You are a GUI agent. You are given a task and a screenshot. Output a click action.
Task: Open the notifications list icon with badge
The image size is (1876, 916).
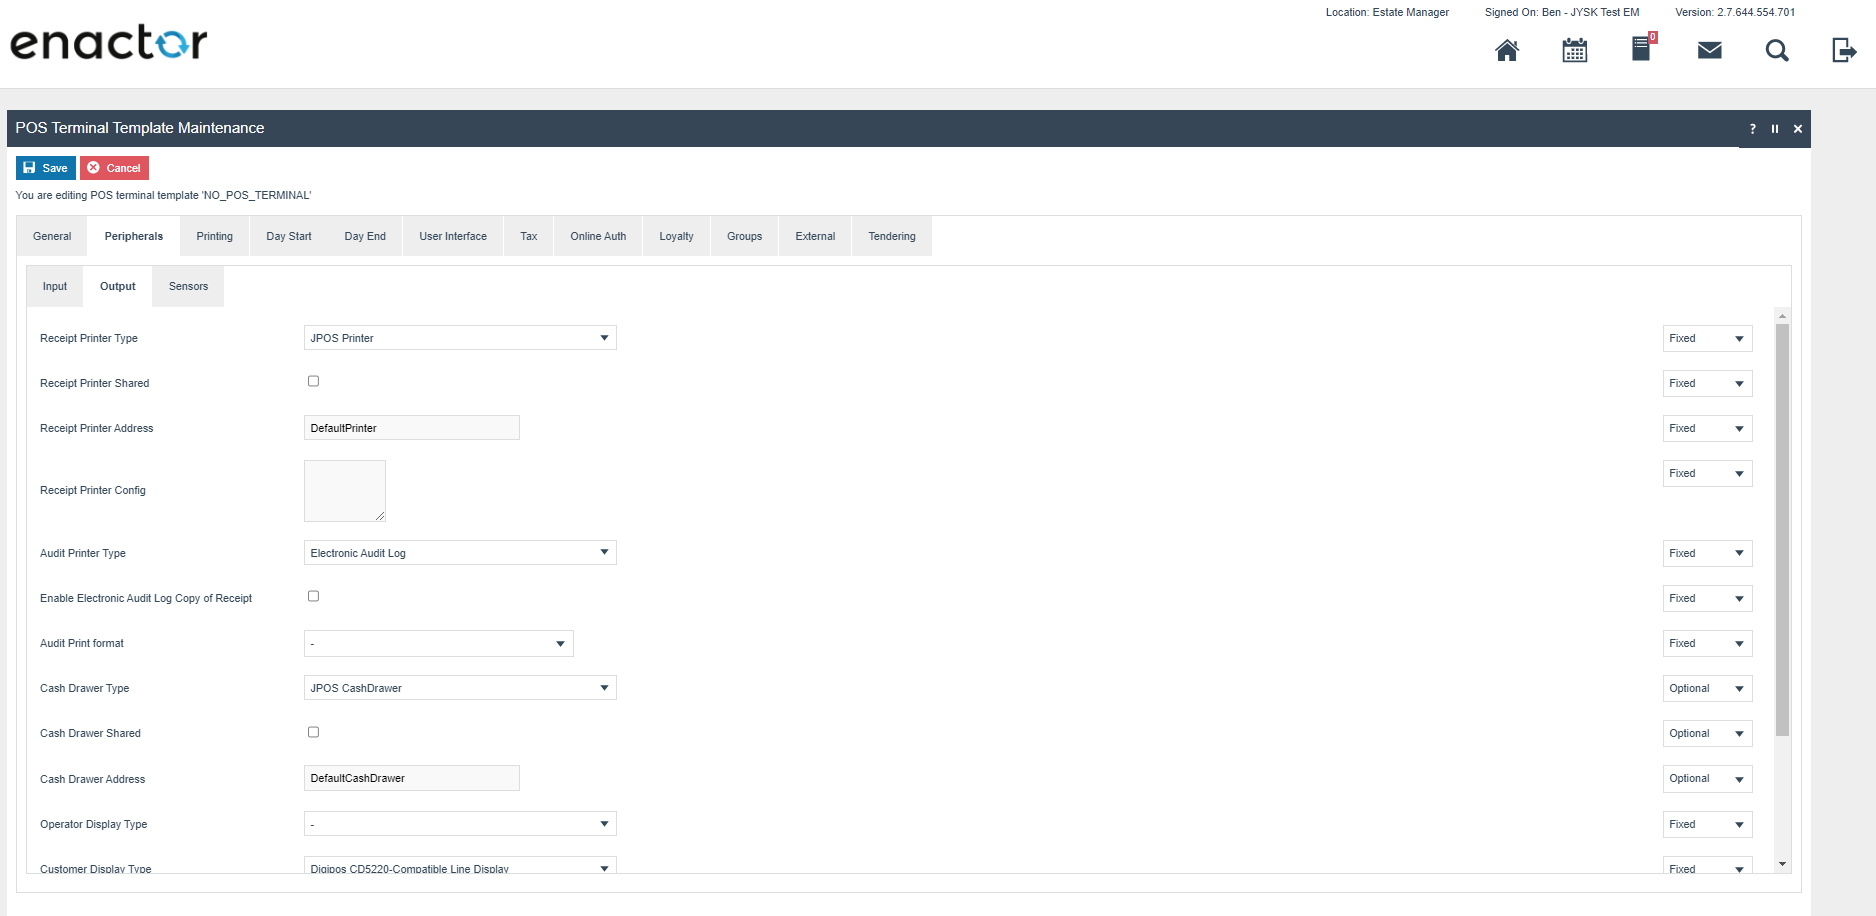(x=1642, y=48)
